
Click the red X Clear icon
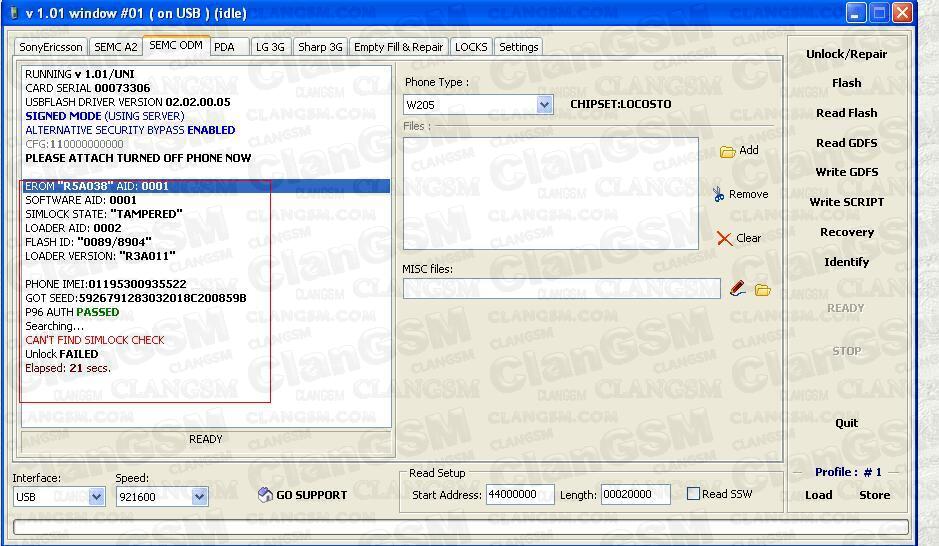coord(724,238)
